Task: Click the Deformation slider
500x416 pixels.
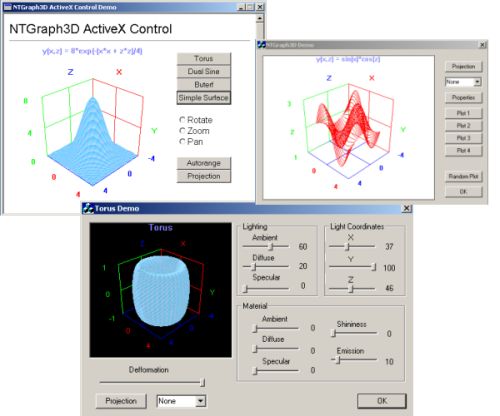Action: 152,382
